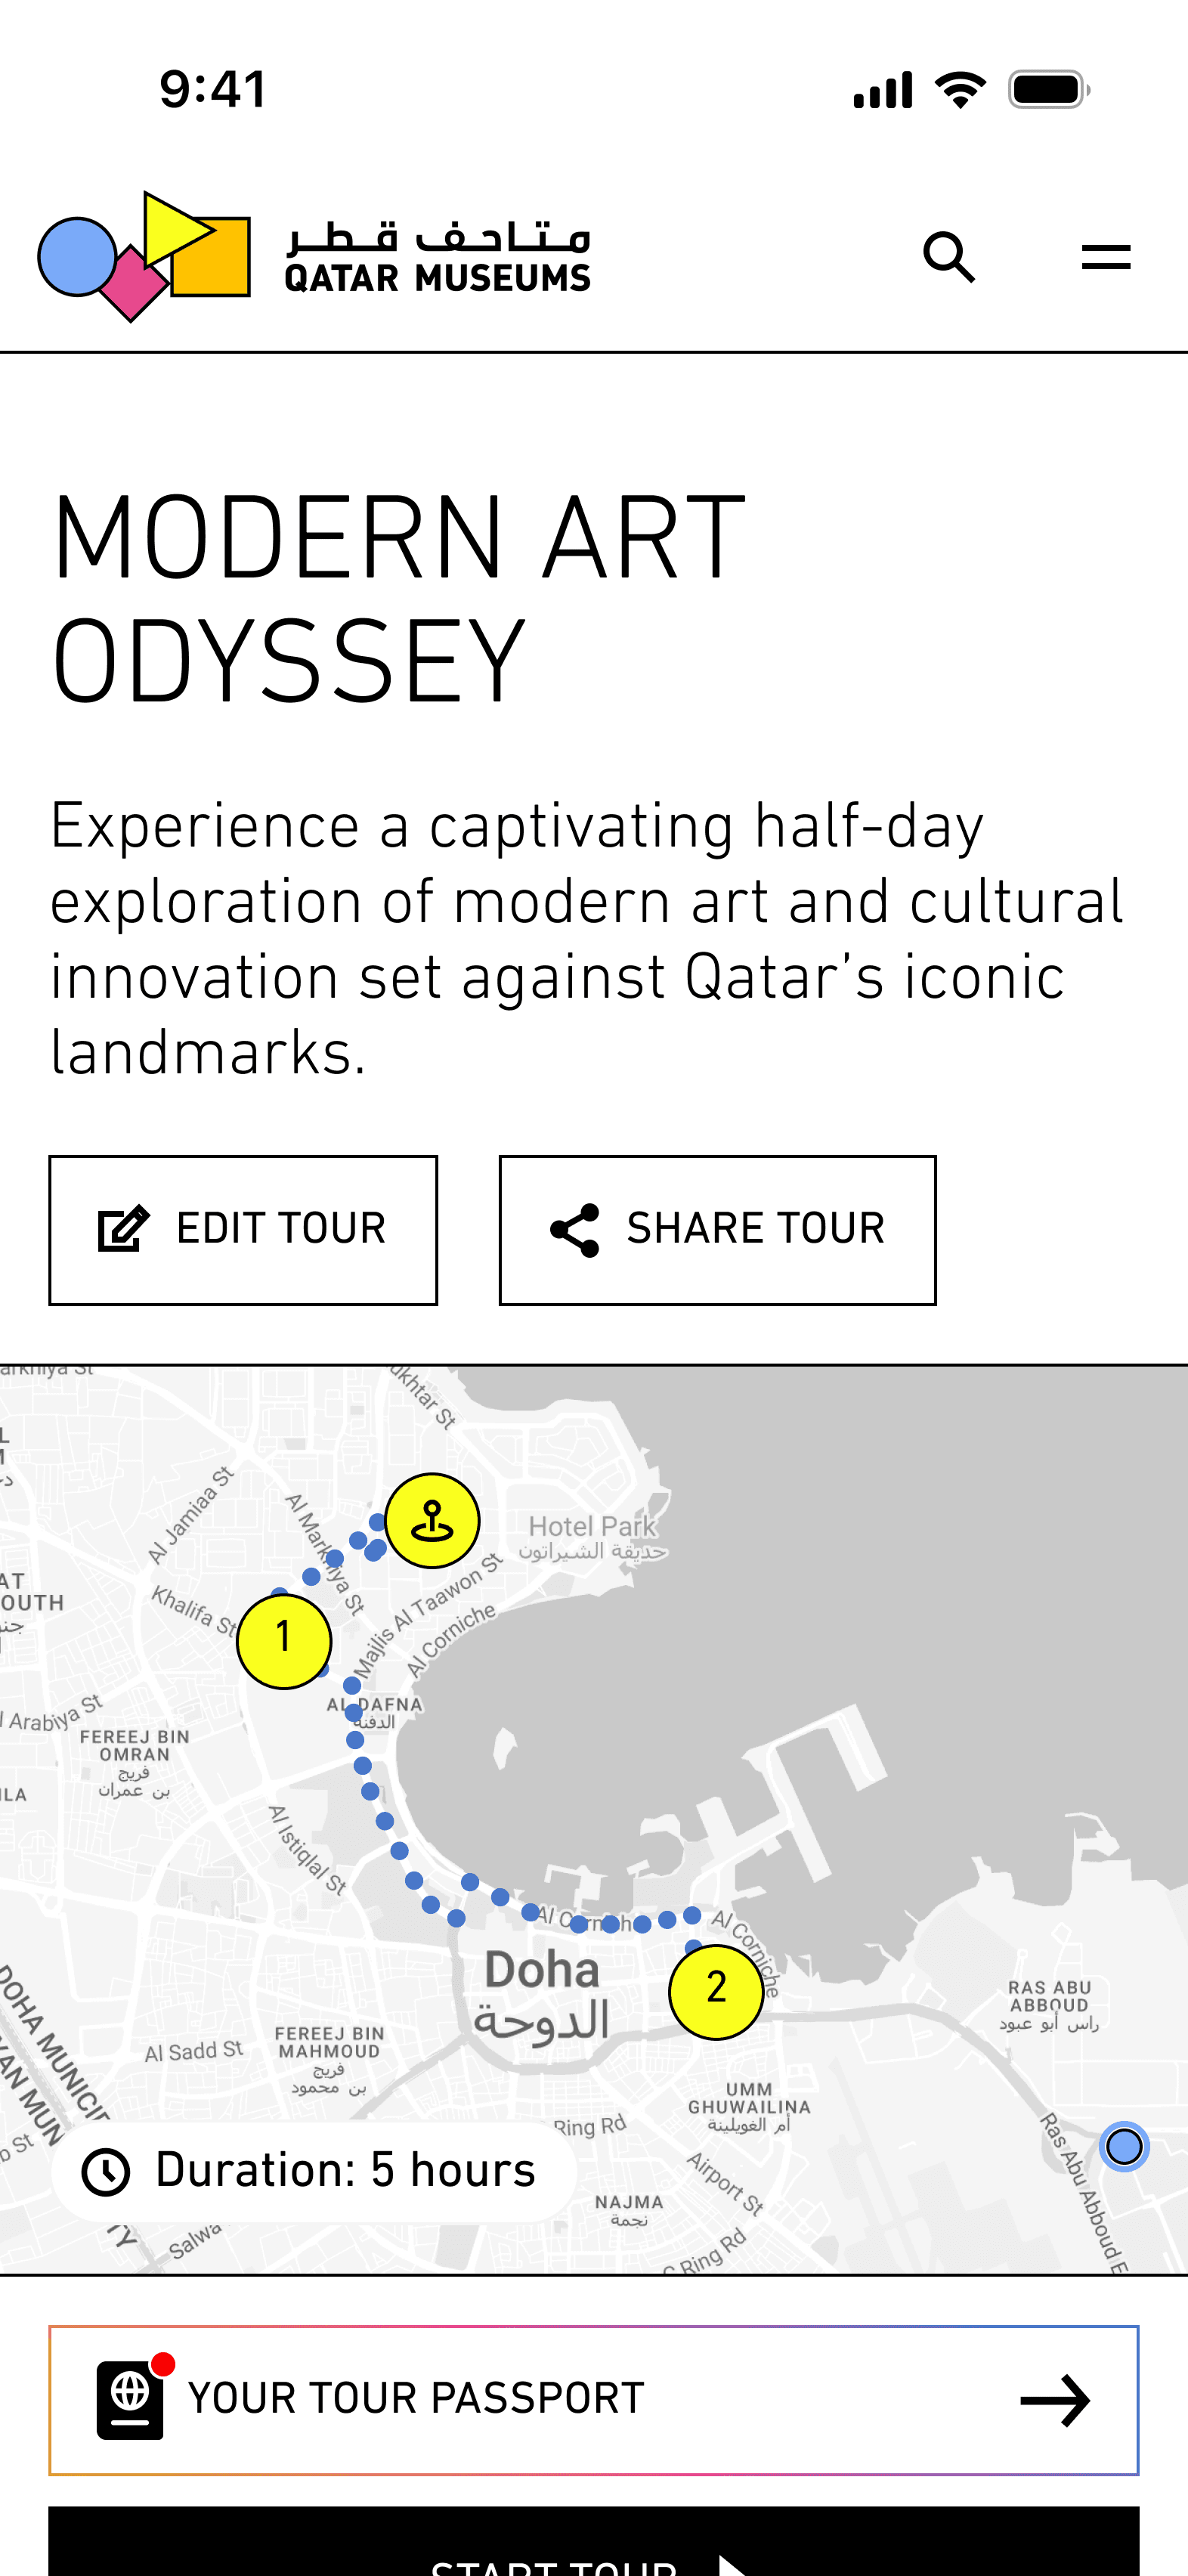1188x2576 pixels.
Task: Tap the Duration: 5 hours label
Action: pyautogui.click(x=345, y=2170)
